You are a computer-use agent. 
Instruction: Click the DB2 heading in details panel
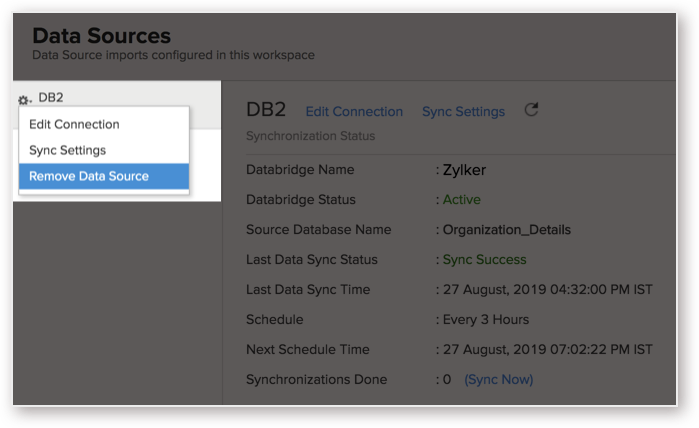pyautogui.click(x=266, y=110)
